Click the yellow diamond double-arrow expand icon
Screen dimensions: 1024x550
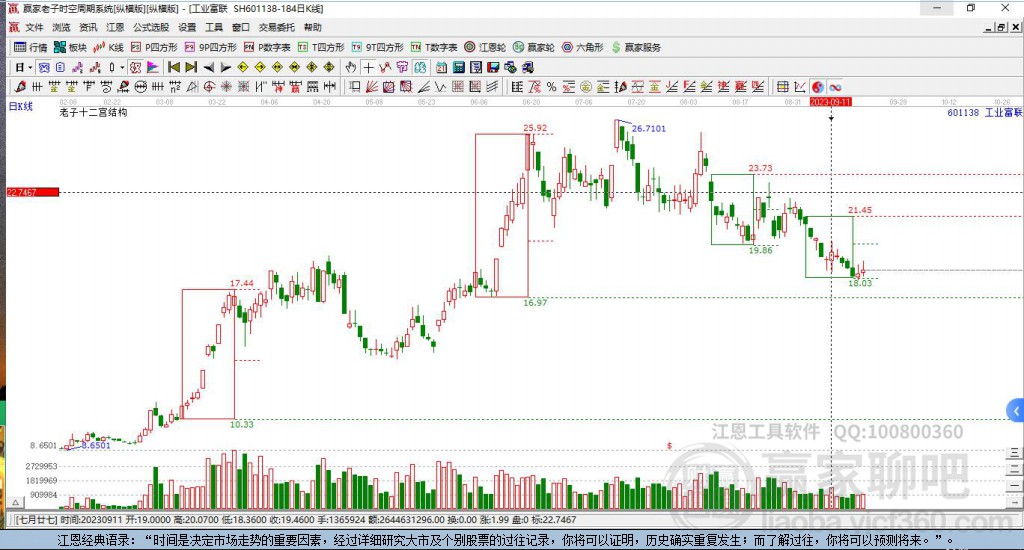(x=277, y=67)
